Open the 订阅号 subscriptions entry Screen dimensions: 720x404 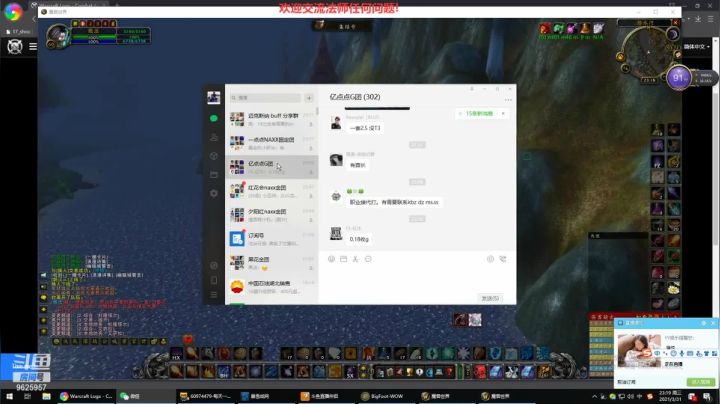271,239
